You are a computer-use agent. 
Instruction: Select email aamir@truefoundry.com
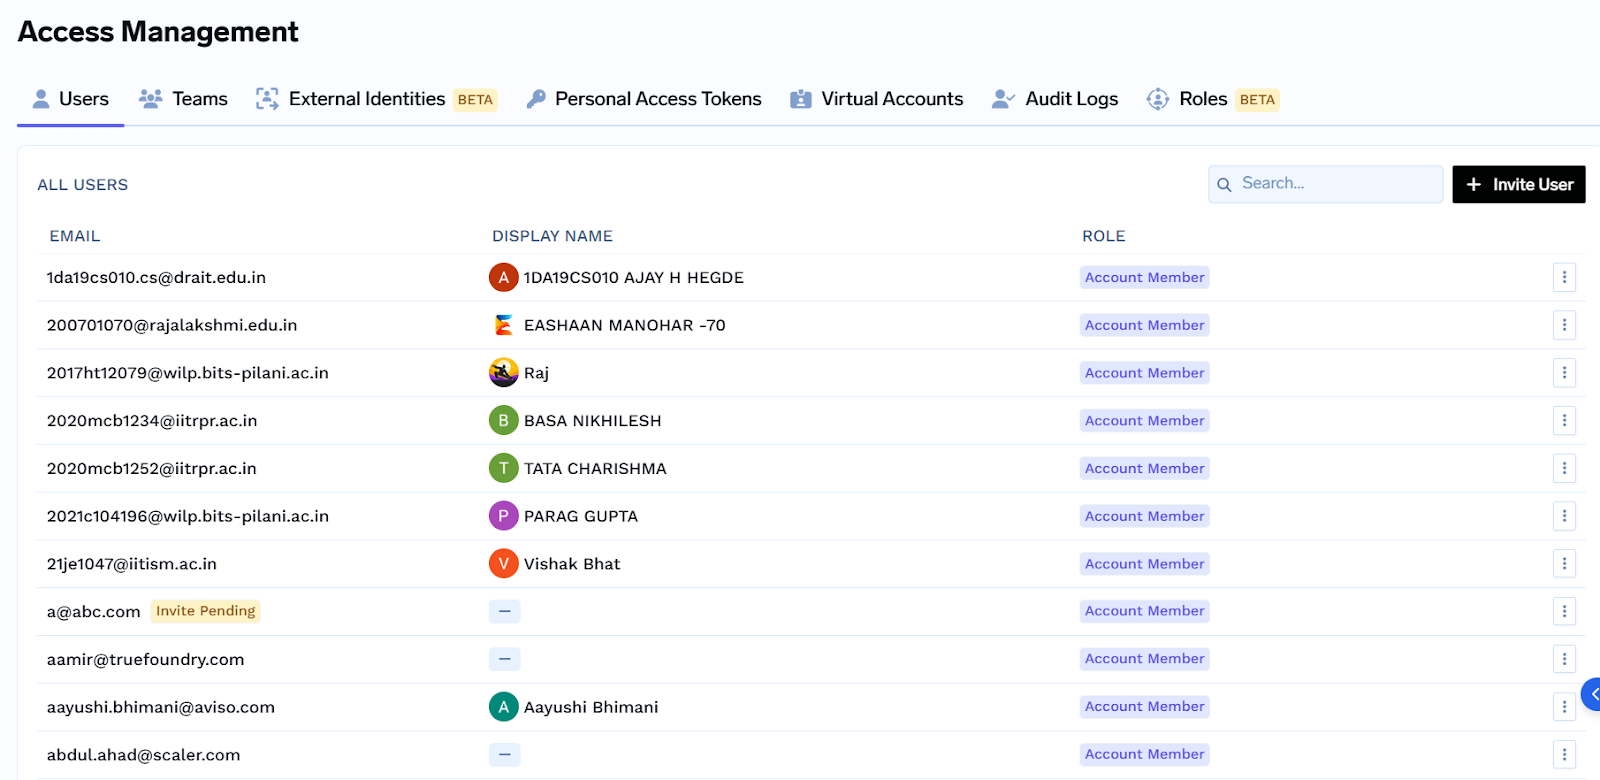tap(145, 660)
